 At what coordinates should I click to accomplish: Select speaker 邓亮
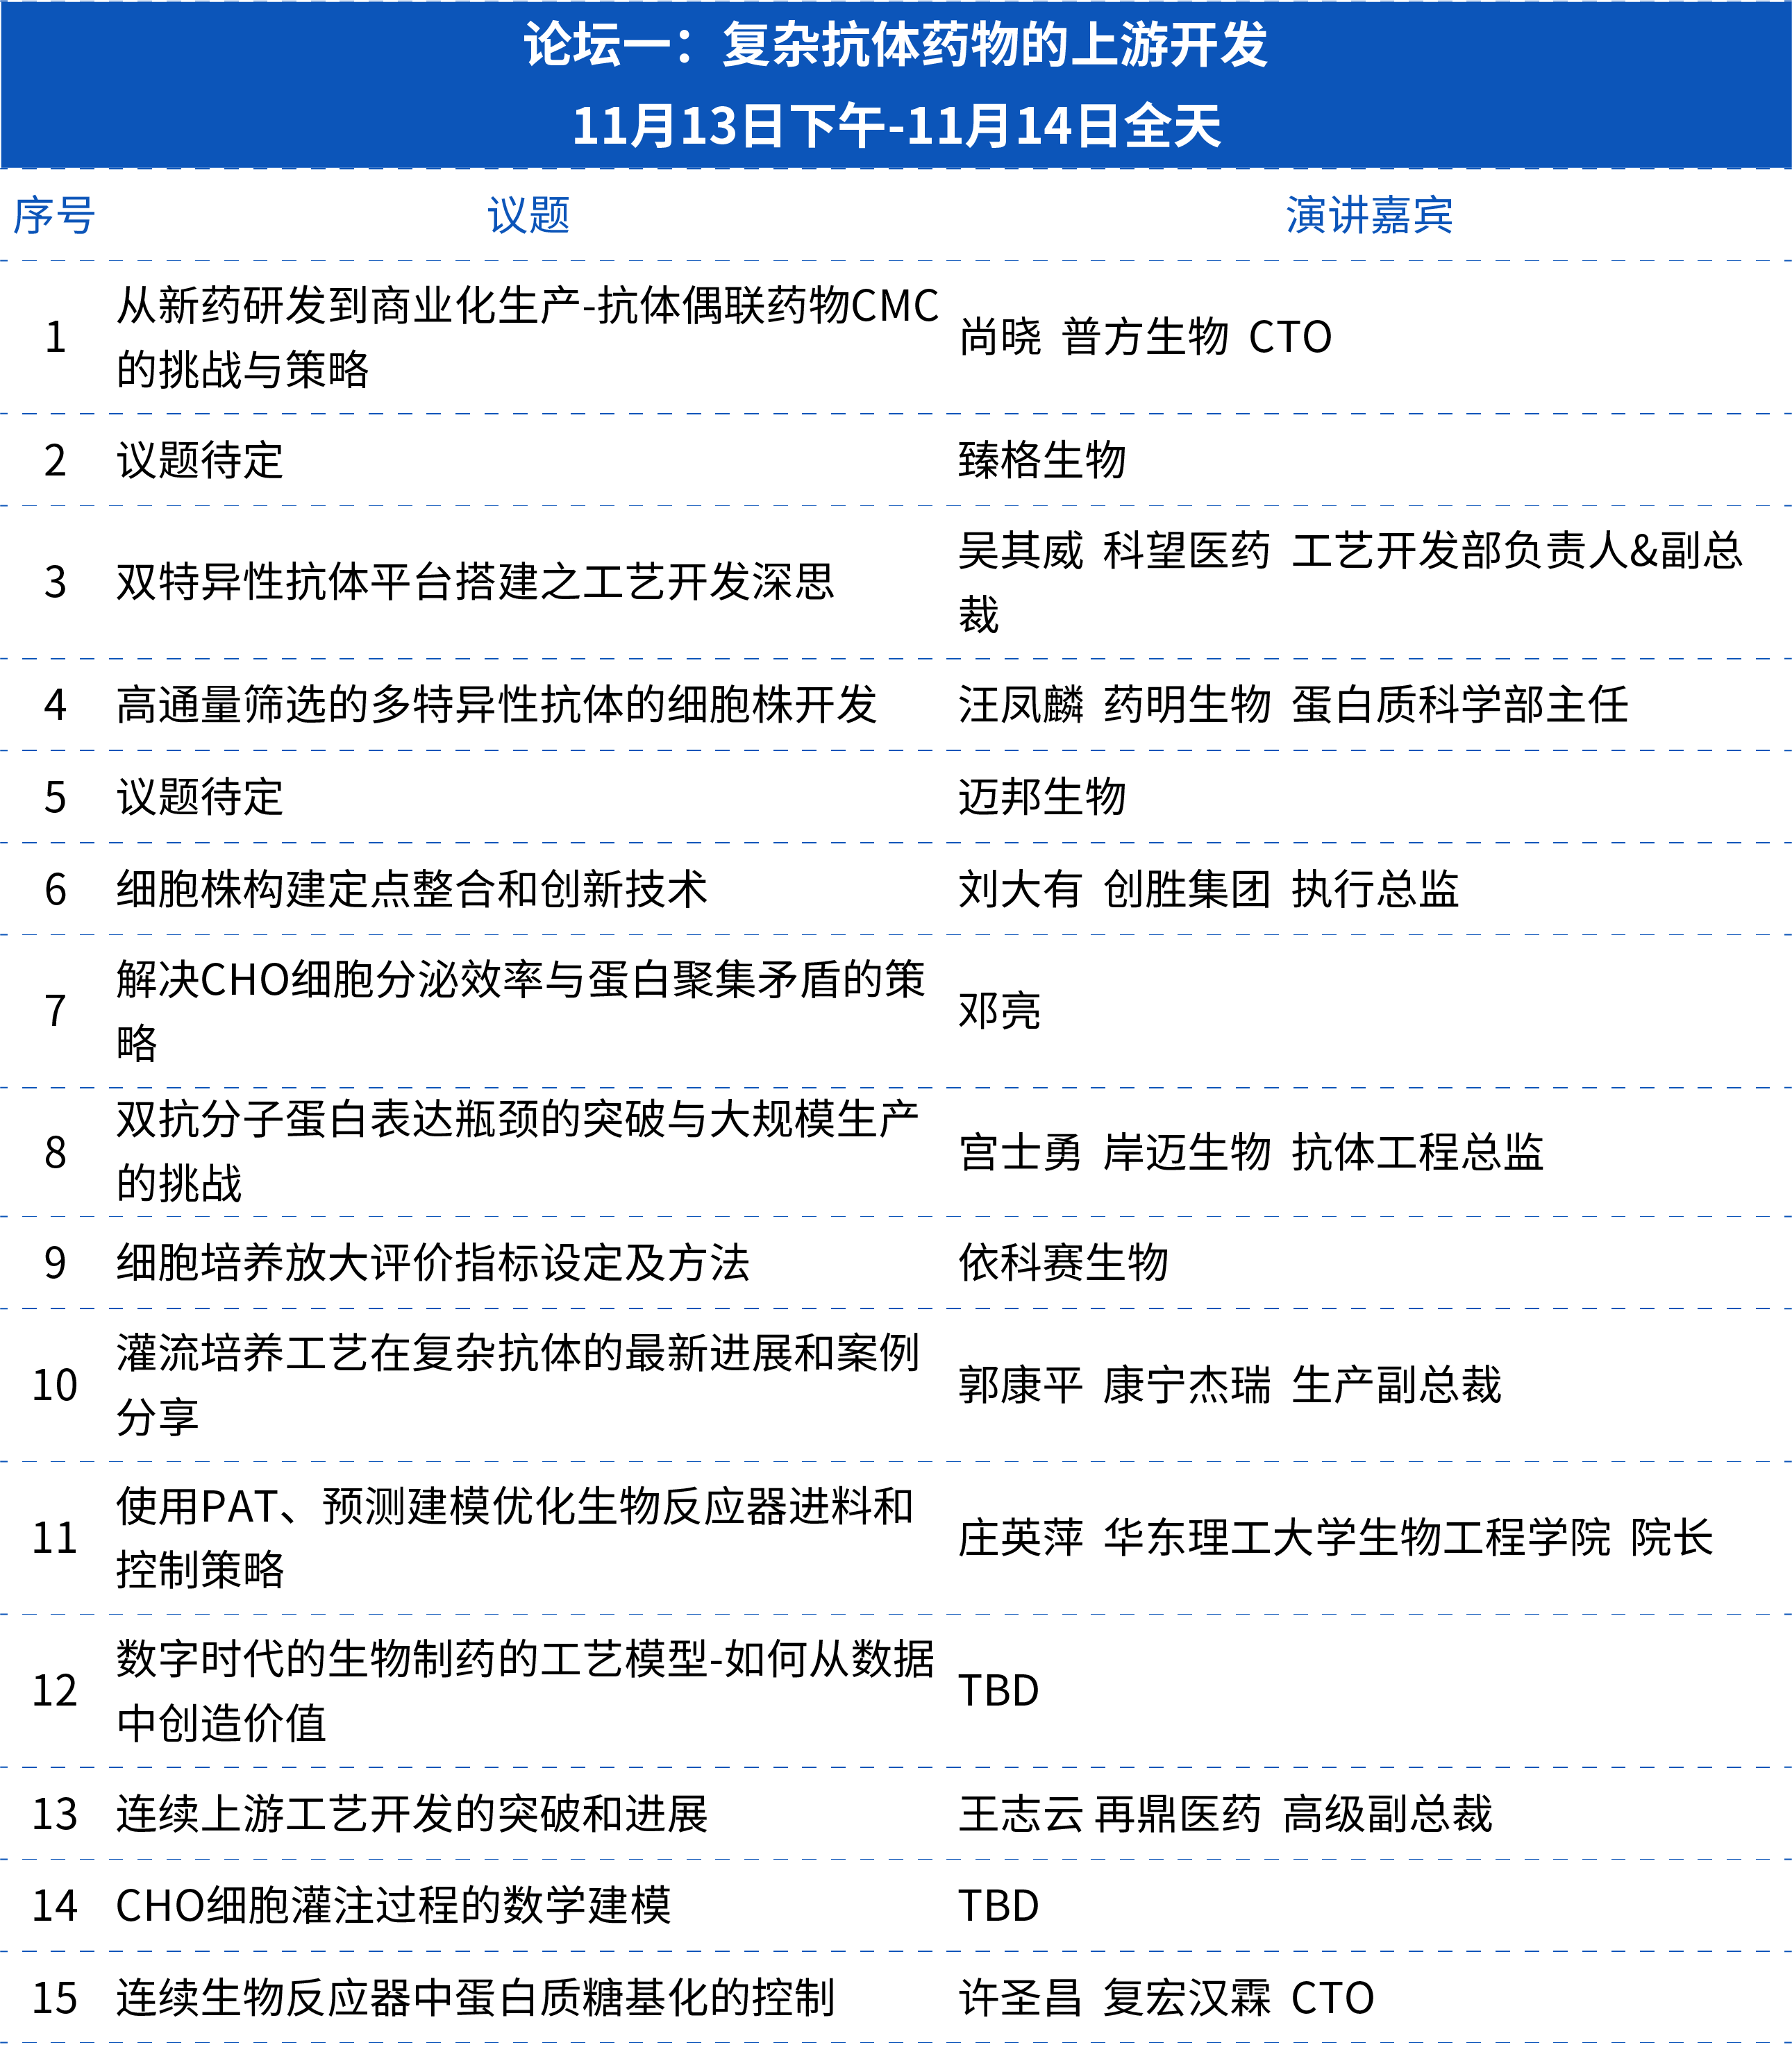[x=1000, y=1011]
